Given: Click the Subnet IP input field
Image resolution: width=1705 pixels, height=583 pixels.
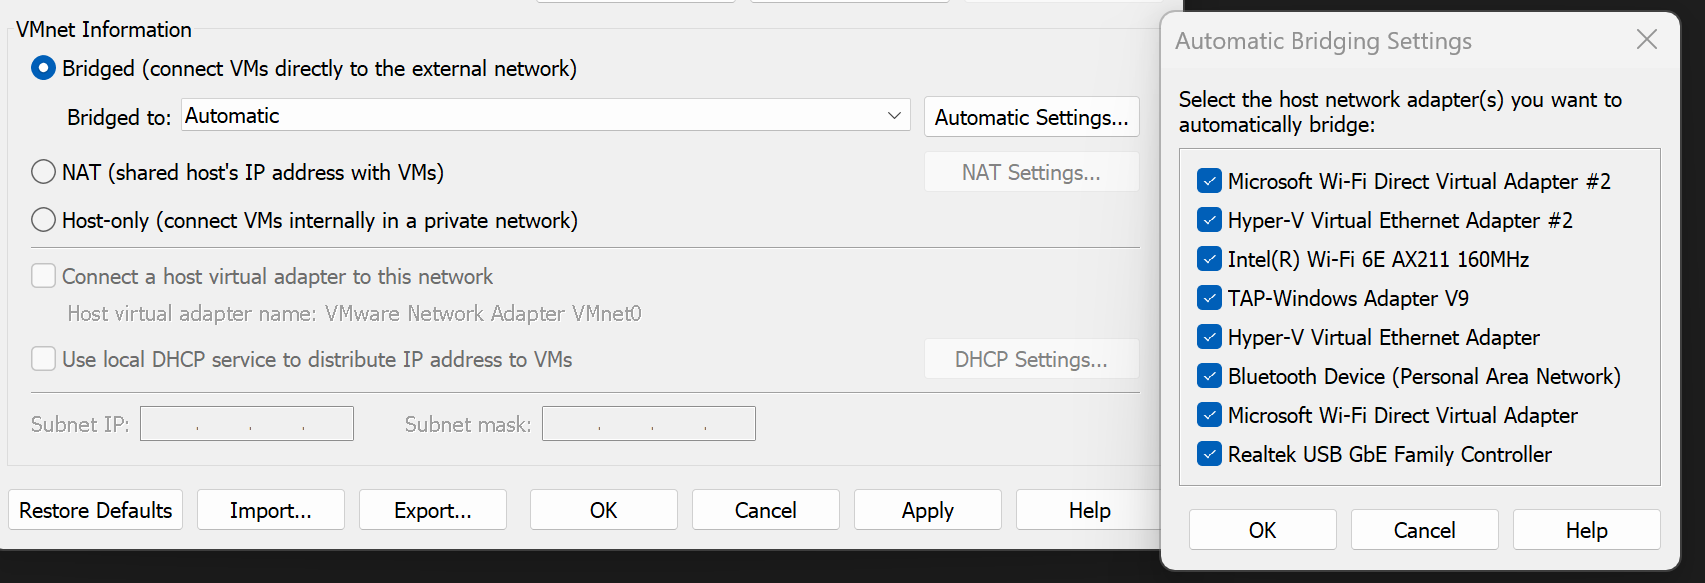Looking at the screenshot, I should 246,424.
